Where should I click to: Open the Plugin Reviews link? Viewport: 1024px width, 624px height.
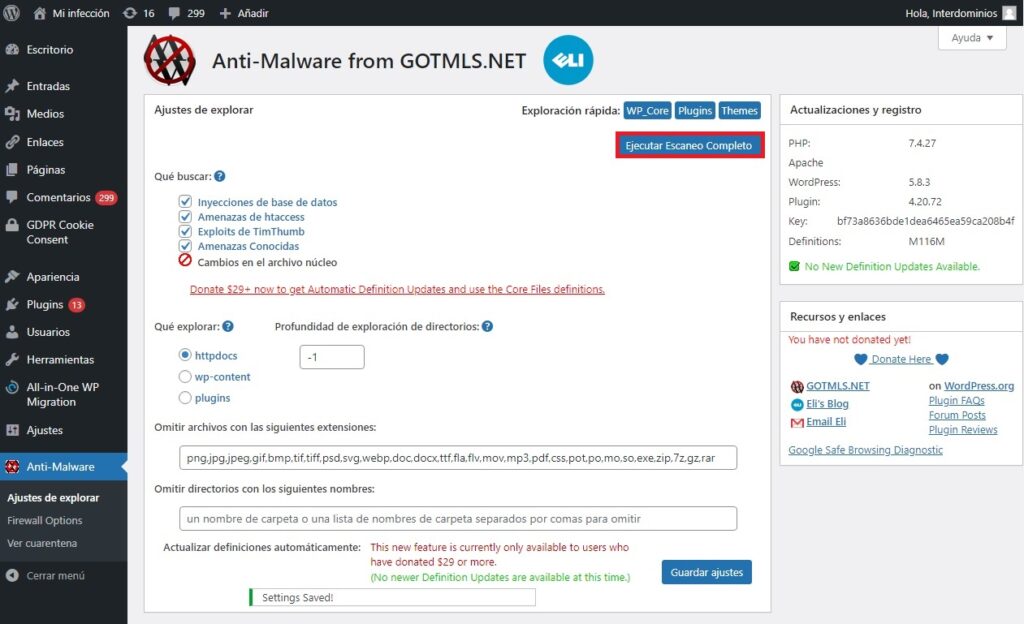click(963, 429)
